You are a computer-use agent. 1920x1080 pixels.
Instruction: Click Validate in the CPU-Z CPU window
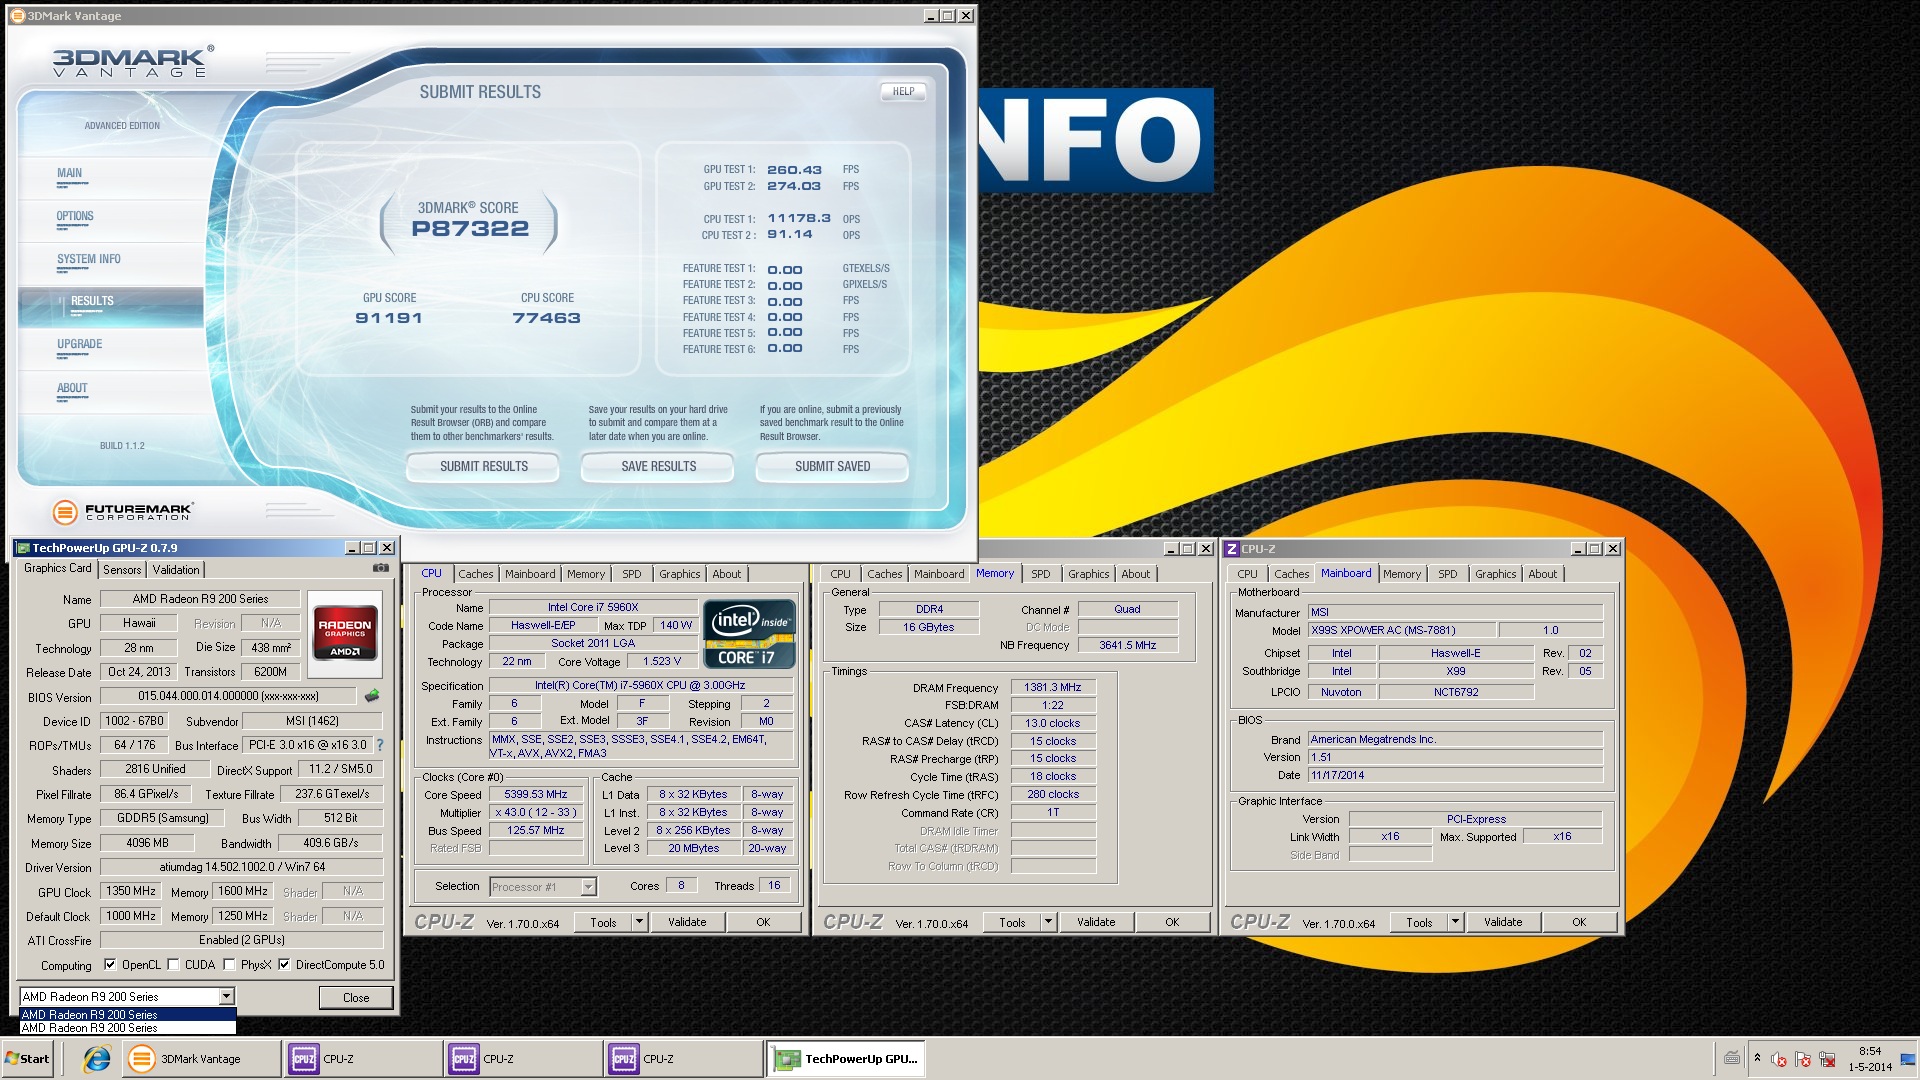[x=687, y=922]
